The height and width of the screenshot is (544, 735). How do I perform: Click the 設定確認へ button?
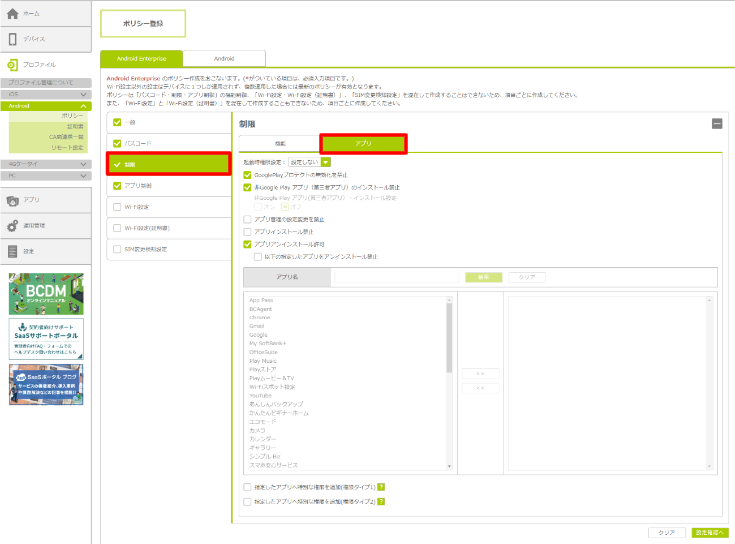pyautogui.click(x=710, y=532)
